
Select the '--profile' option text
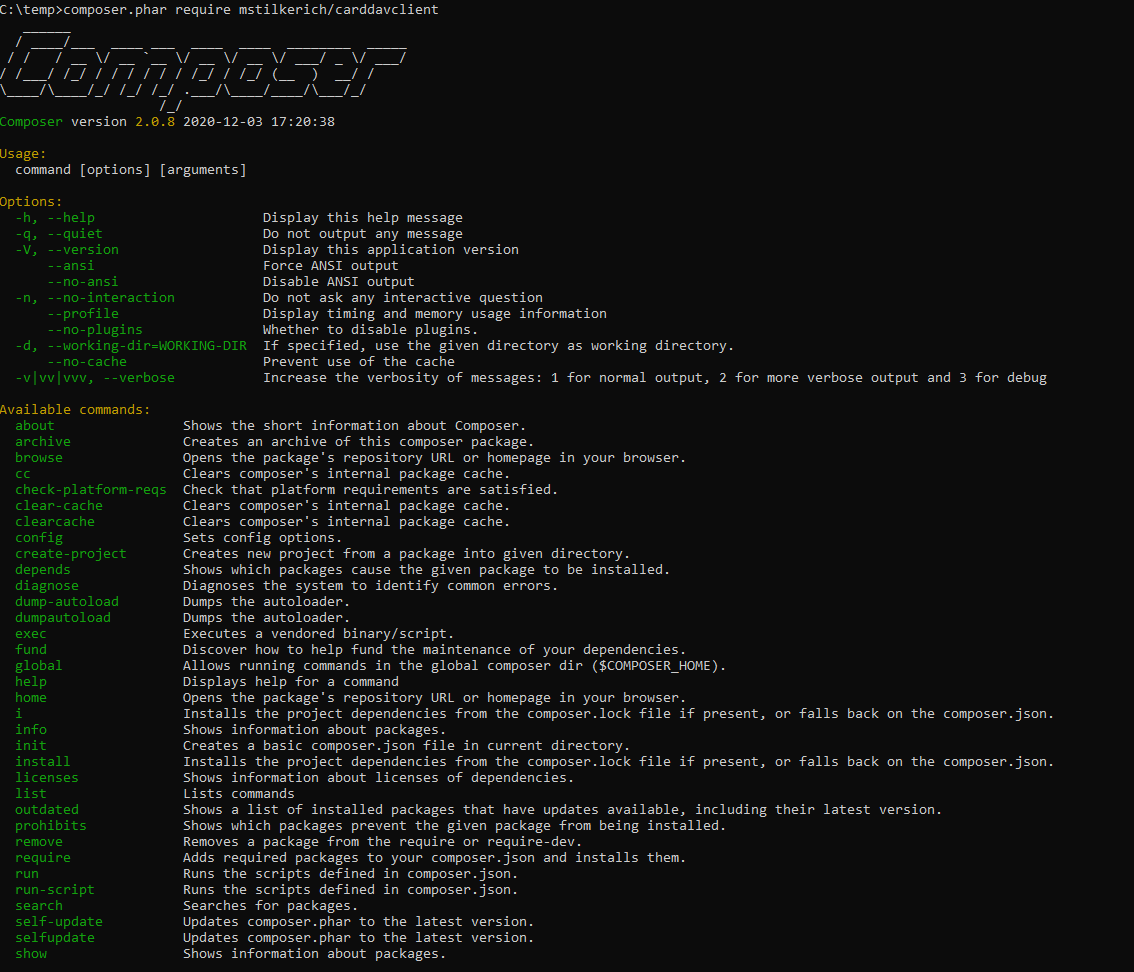click(x=83, y=313)
